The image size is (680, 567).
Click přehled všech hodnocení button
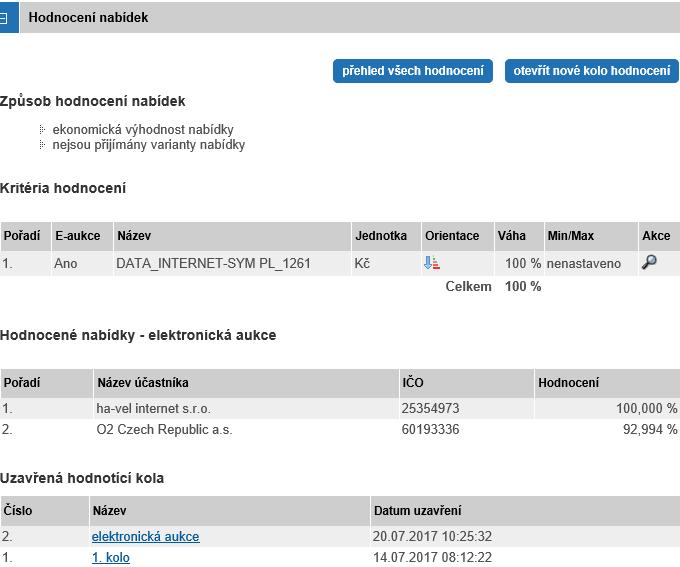pos(412,71)
